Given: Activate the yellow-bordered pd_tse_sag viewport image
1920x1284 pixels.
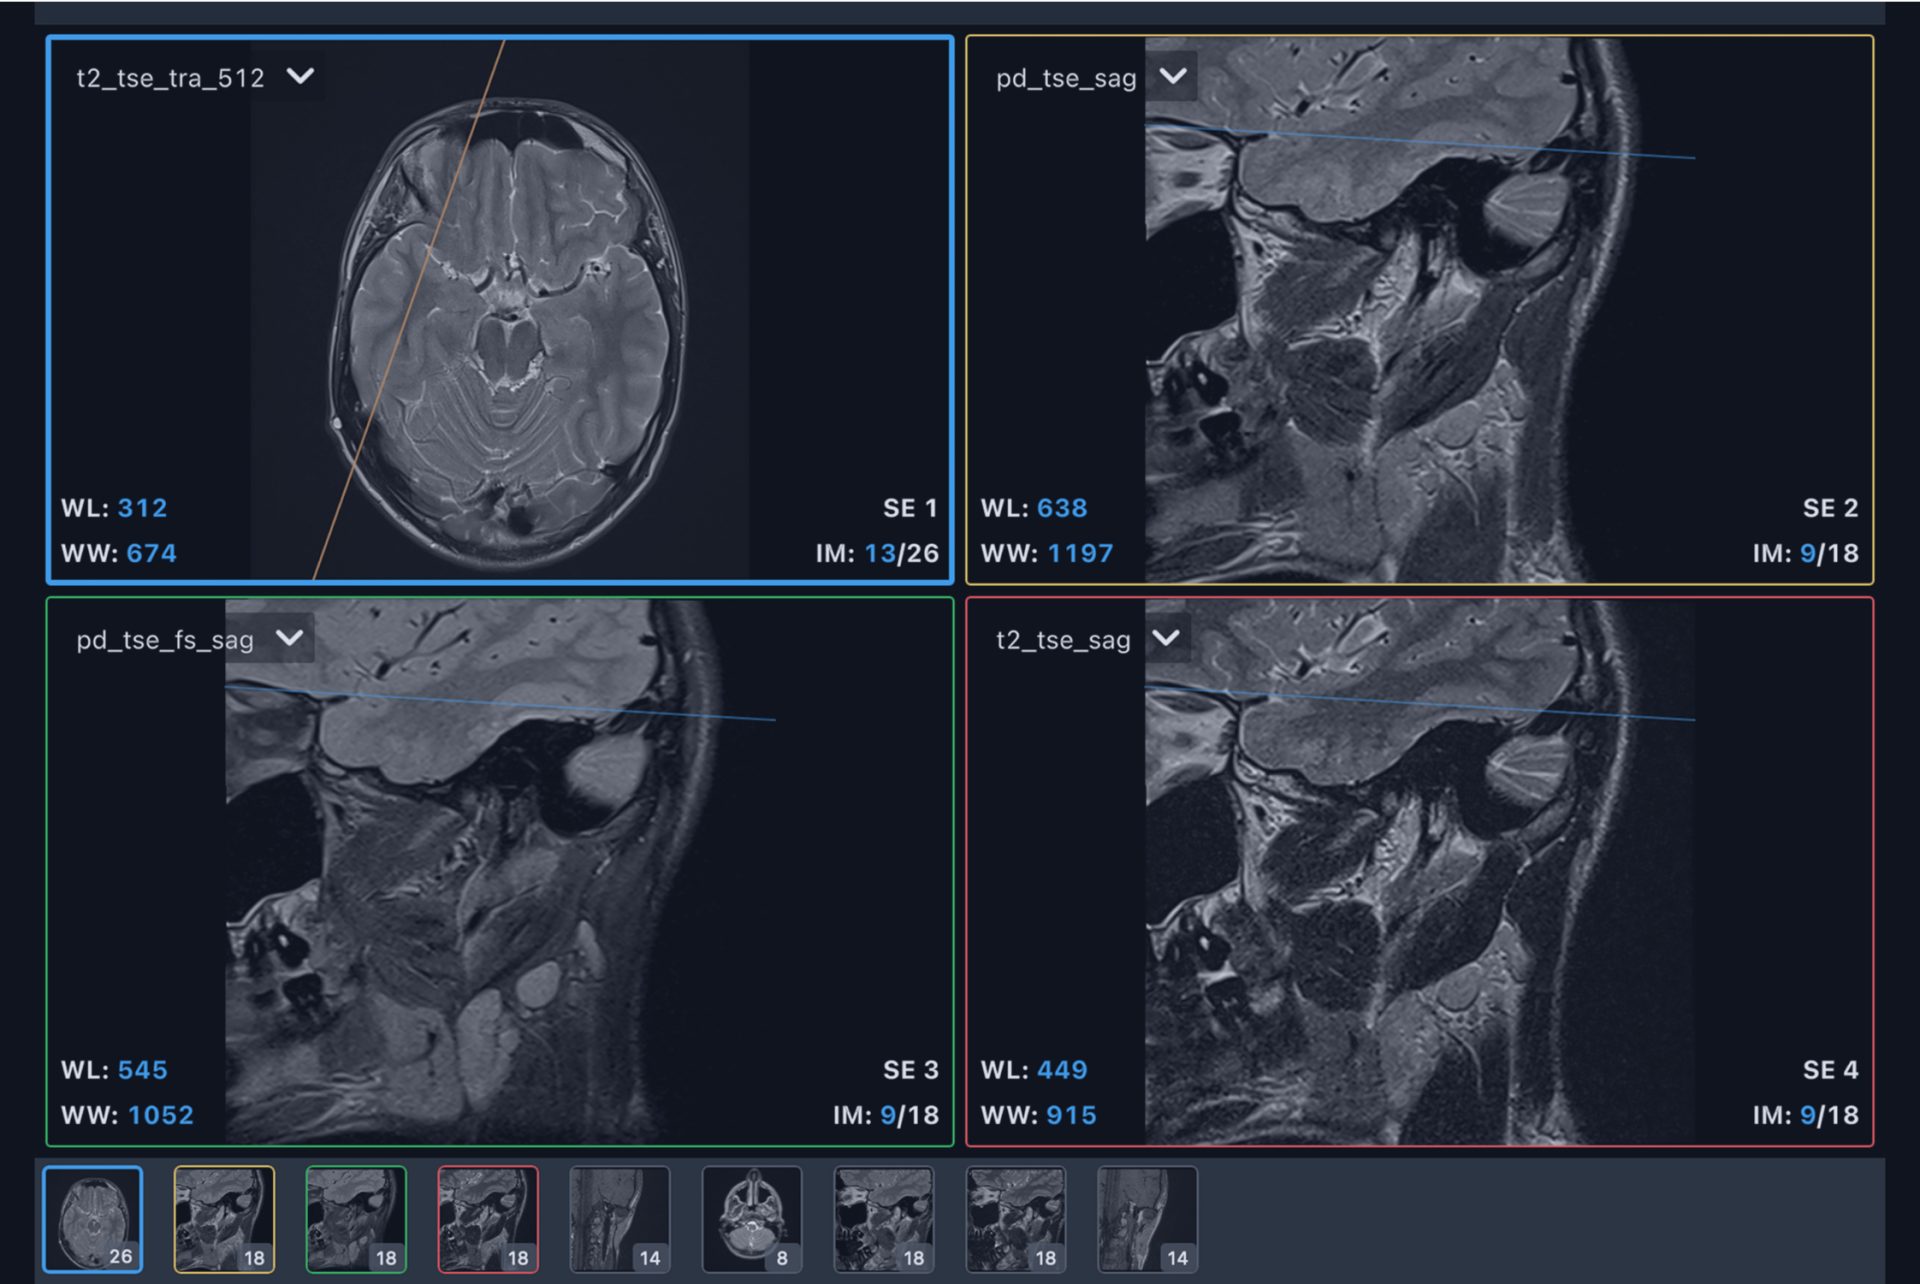Looking at the screenshot, I should (1420, 310).
